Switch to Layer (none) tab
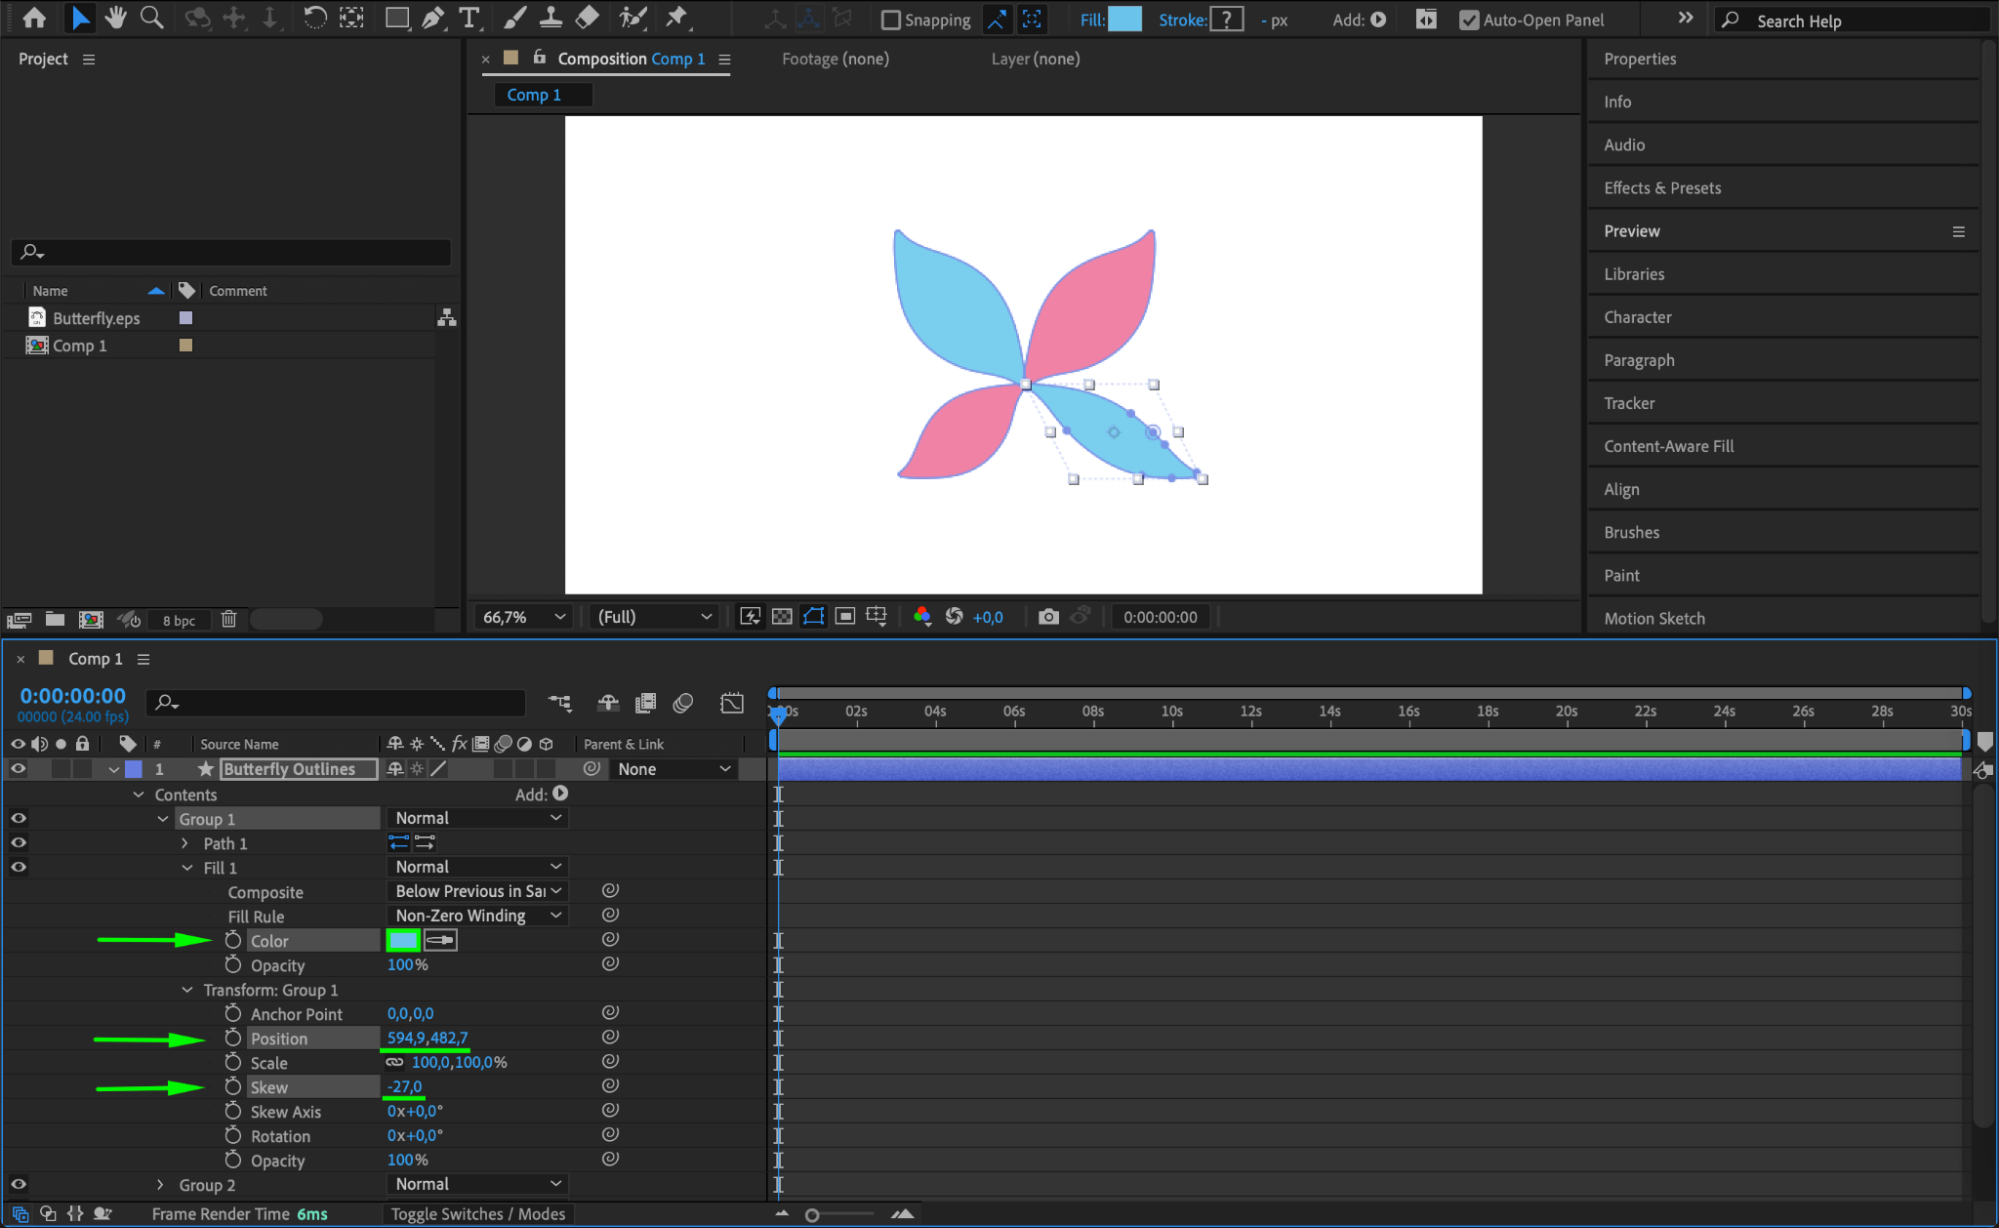 coord(1035,59)
